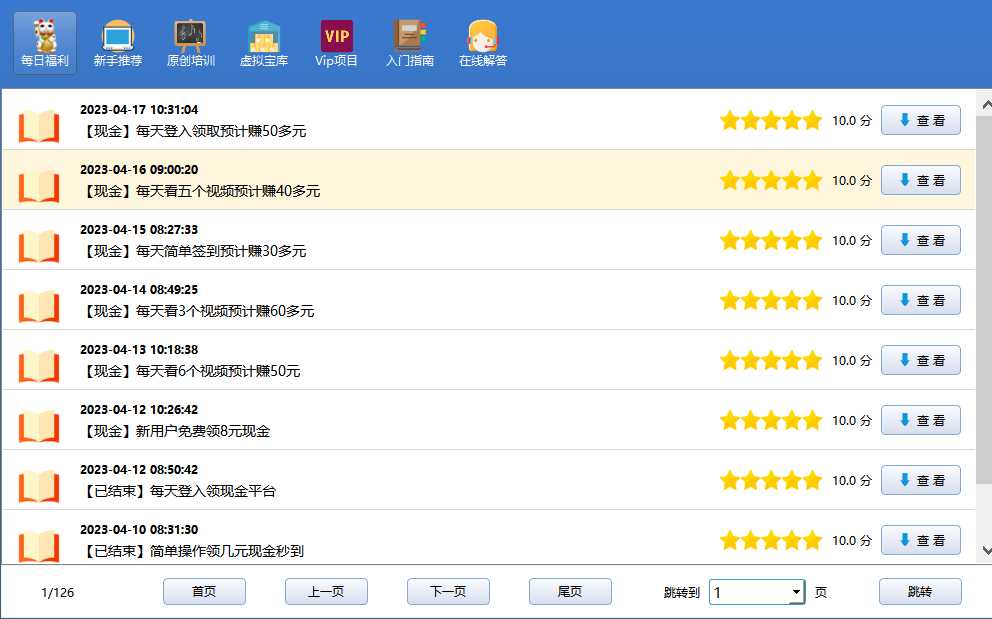Select title 【现金】每天简单签到预计赚30多元
The image size is (992, 619).
click(194, 251)
